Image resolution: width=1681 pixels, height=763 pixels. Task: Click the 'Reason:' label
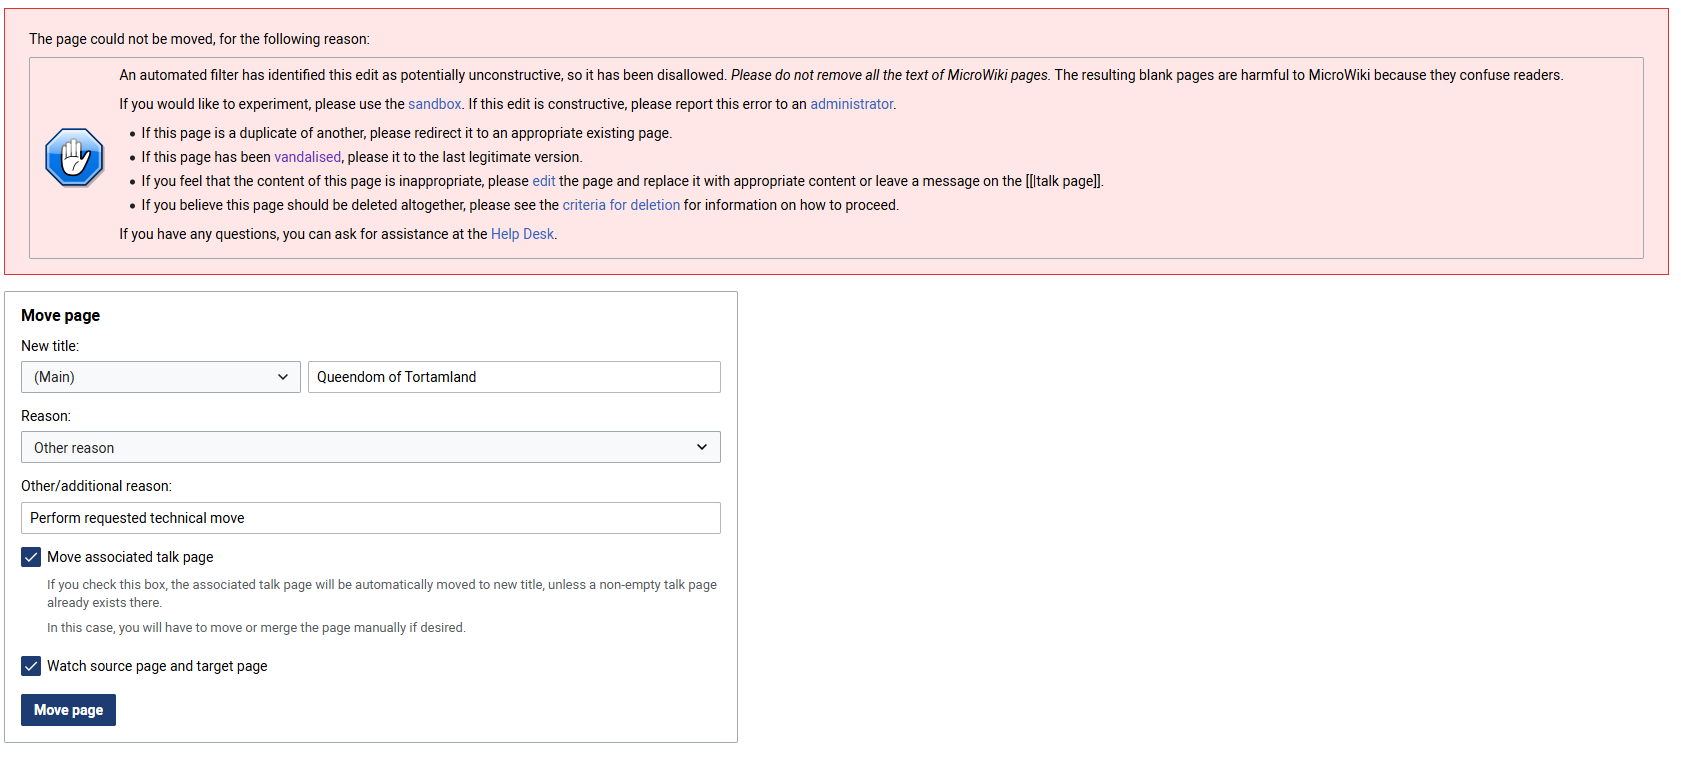tap(46, 416)
